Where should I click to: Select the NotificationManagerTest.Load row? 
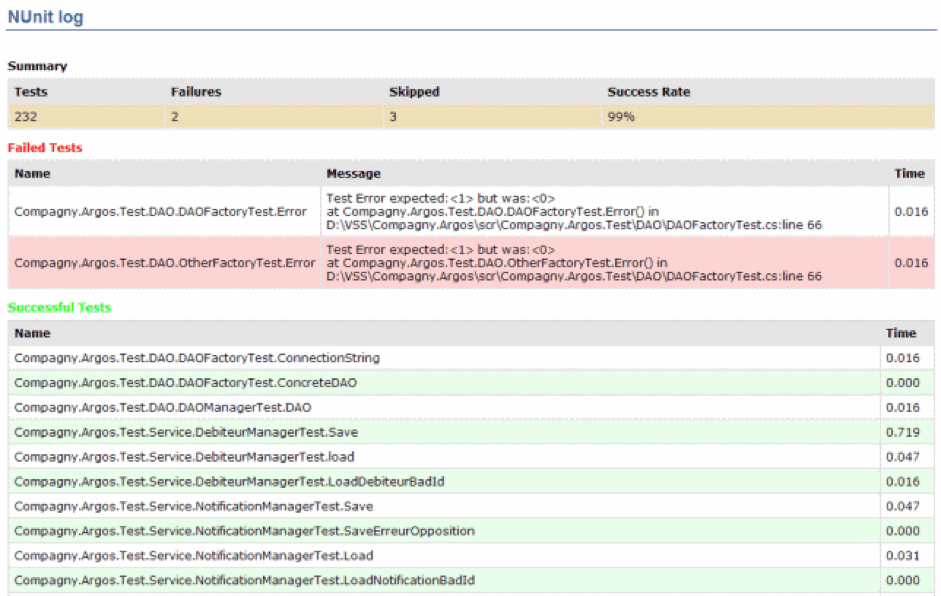[x=471, y=555]
